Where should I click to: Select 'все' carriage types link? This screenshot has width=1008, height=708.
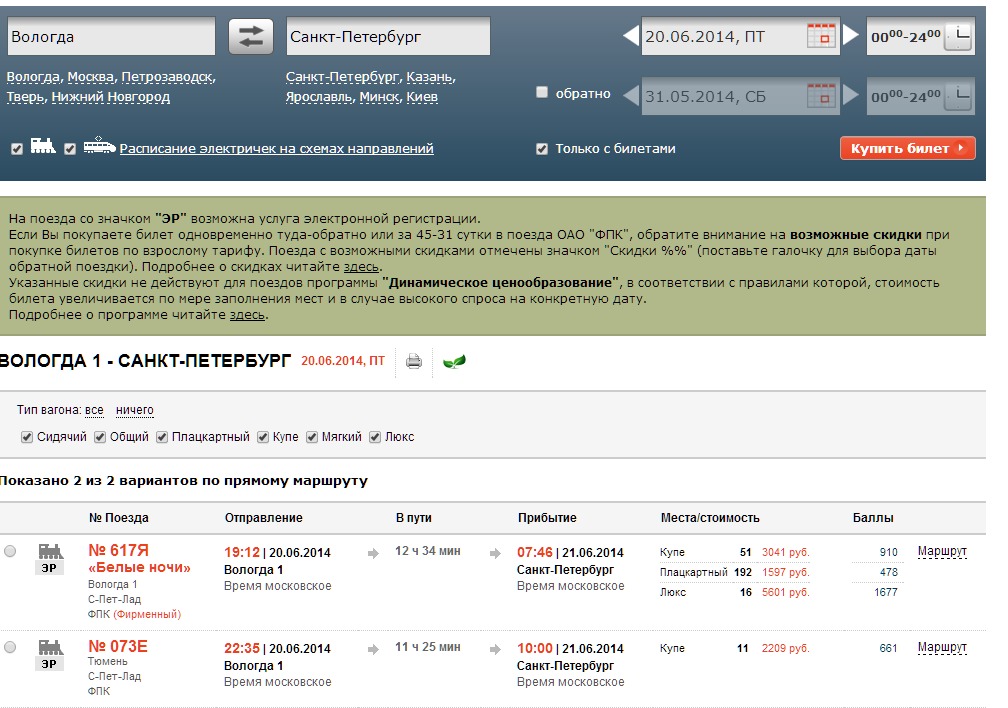tap(94, 410)
